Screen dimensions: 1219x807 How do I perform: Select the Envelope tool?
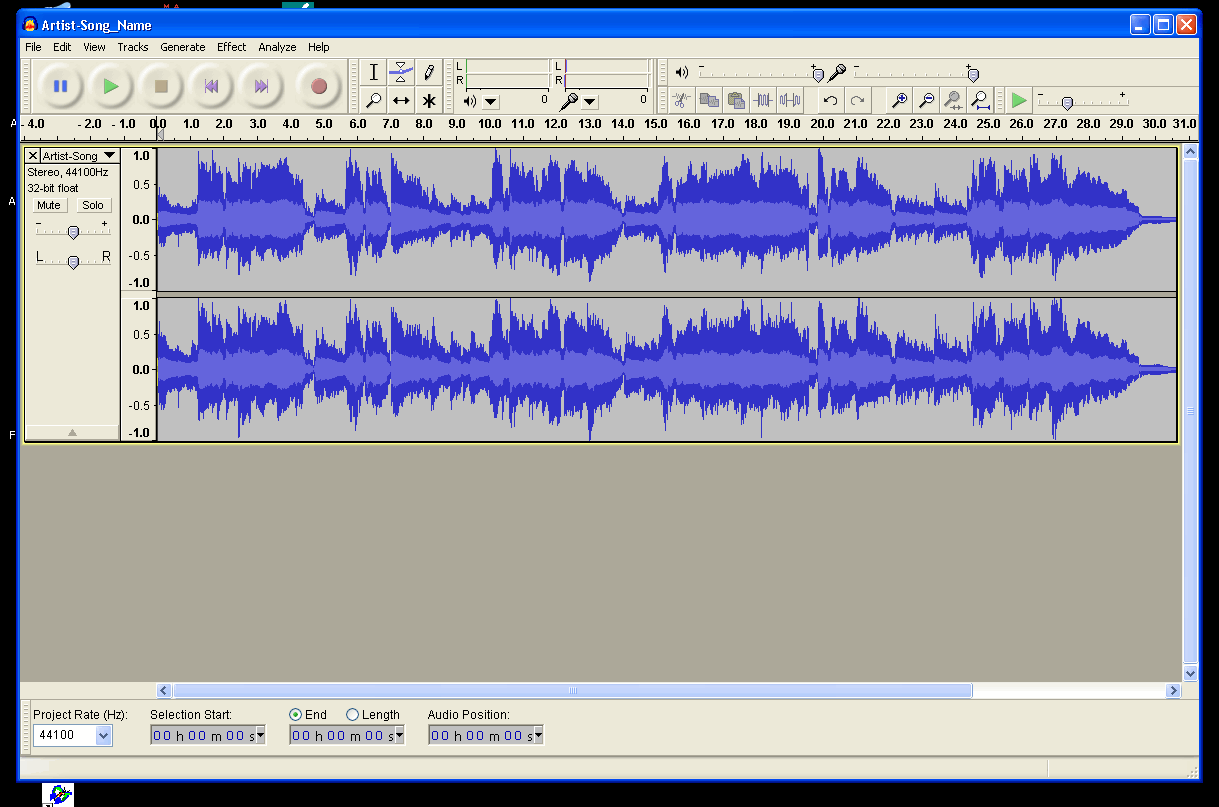click(401, 72)
